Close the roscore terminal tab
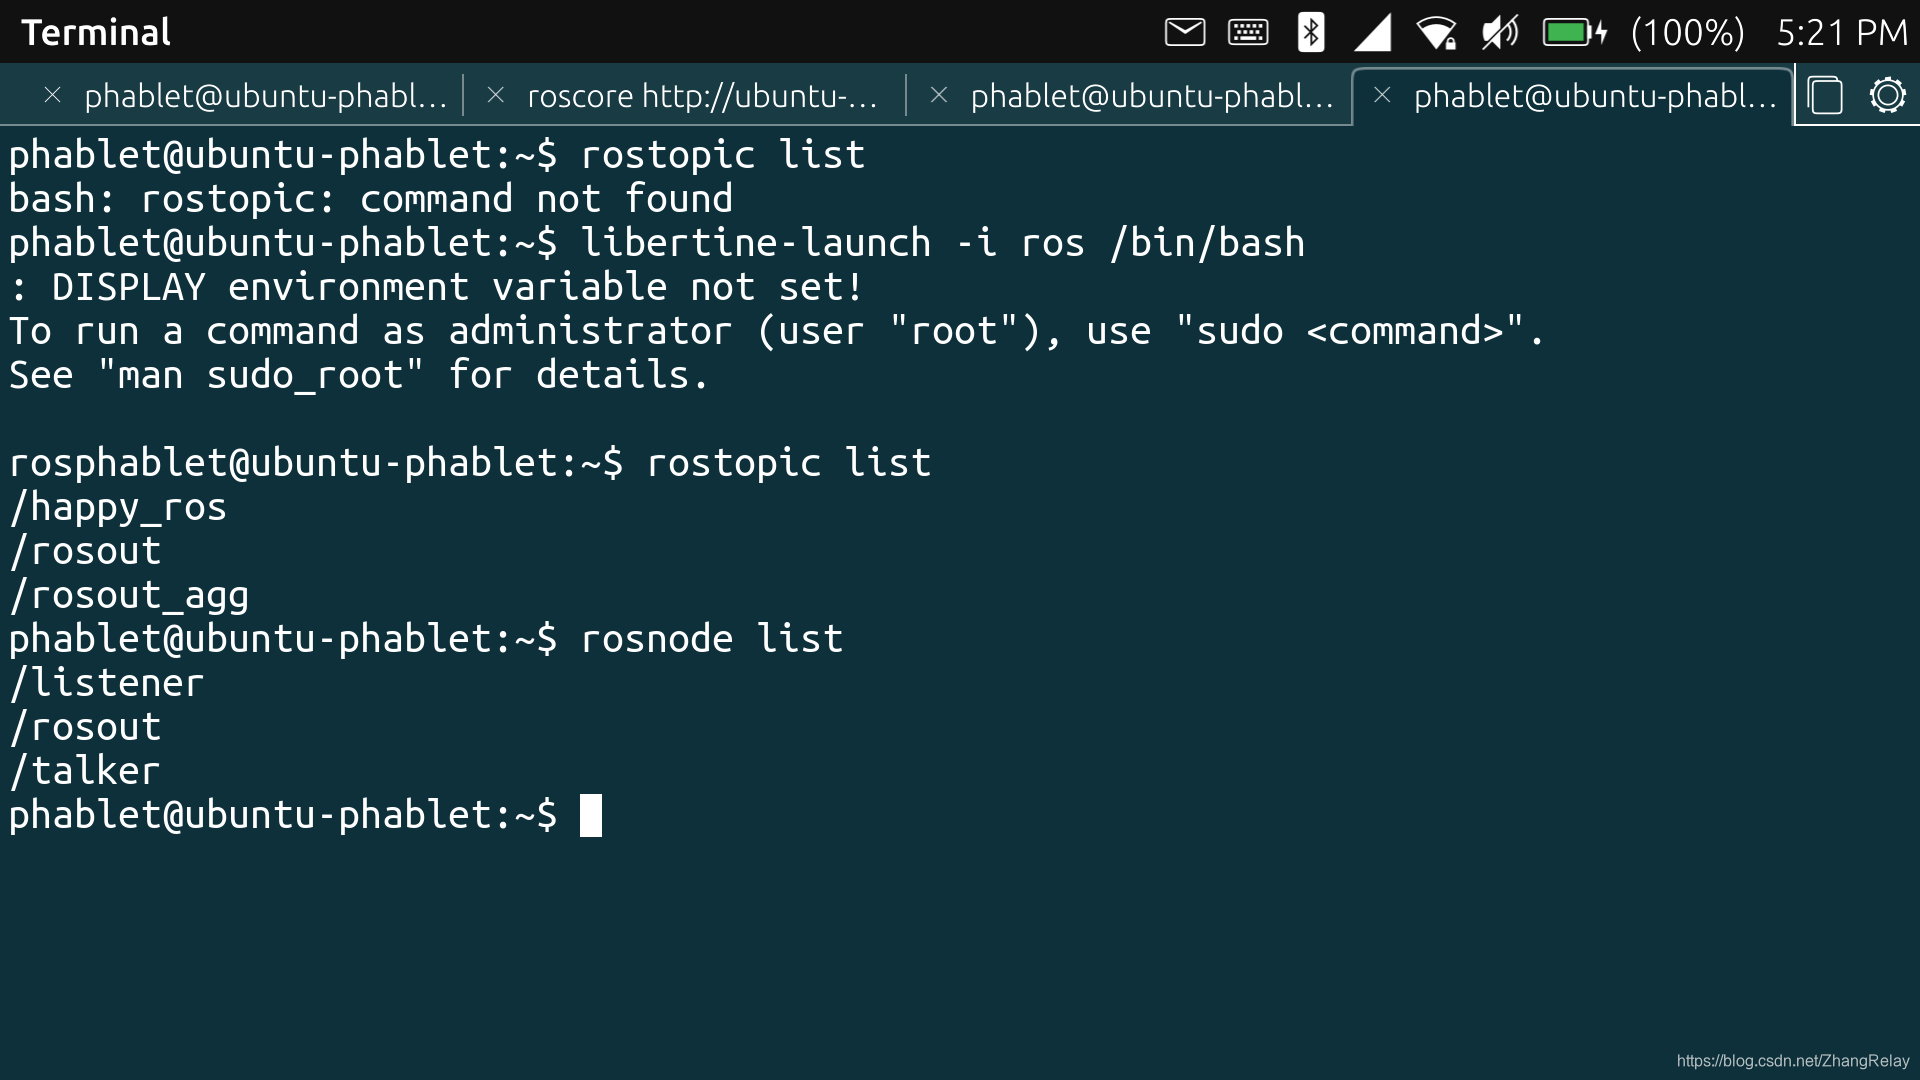Viewport: 1920px width, 1080px height. 497,95
